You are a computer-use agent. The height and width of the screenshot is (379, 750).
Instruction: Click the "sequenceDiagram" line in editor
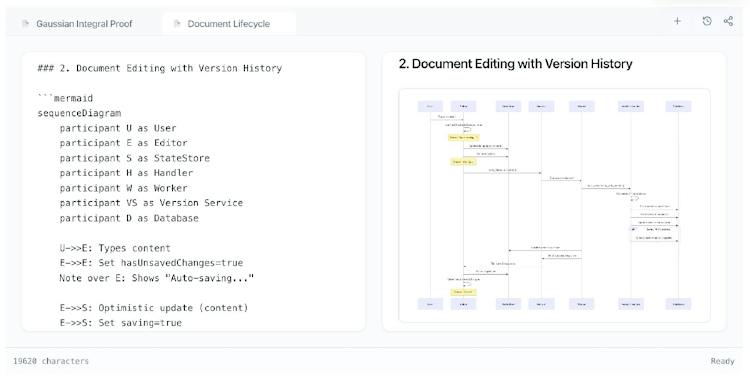point(79,113)
